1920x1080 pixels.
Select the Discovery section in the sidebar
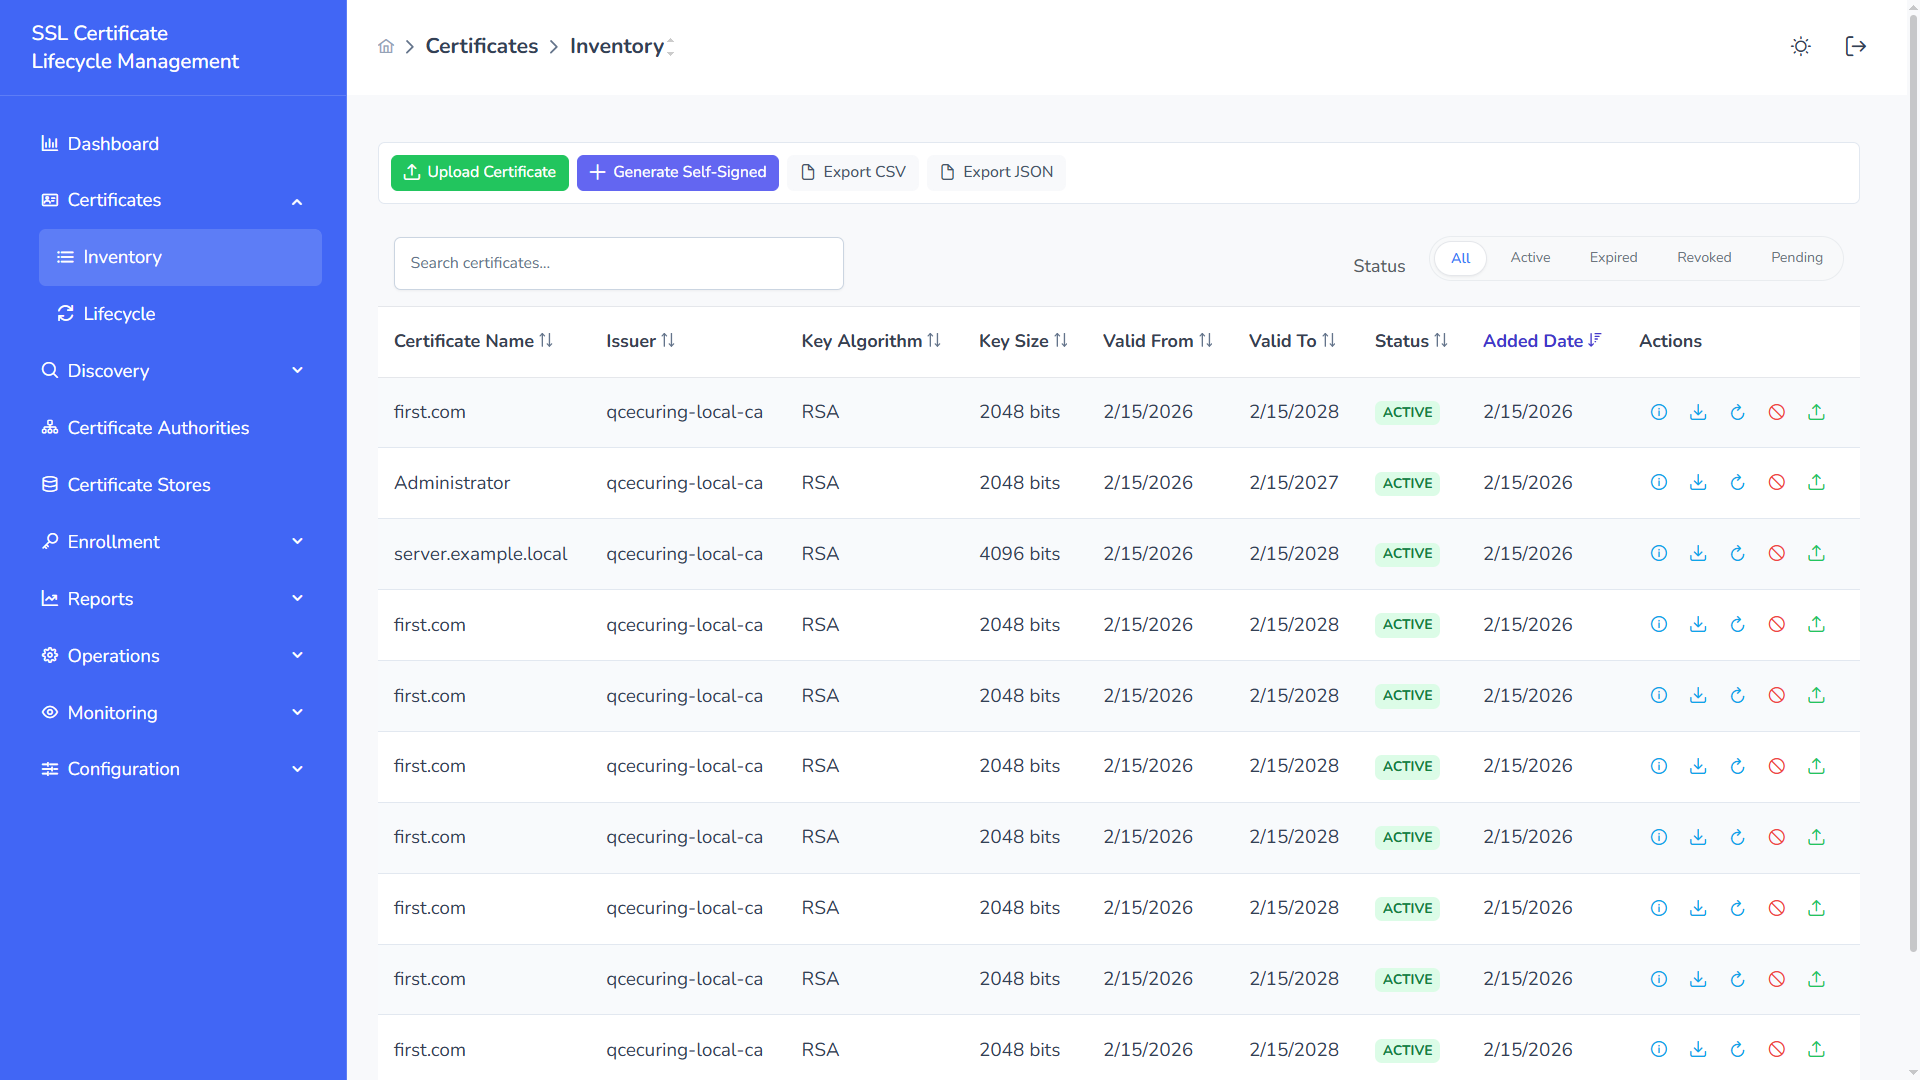click(x=108, y=371)
